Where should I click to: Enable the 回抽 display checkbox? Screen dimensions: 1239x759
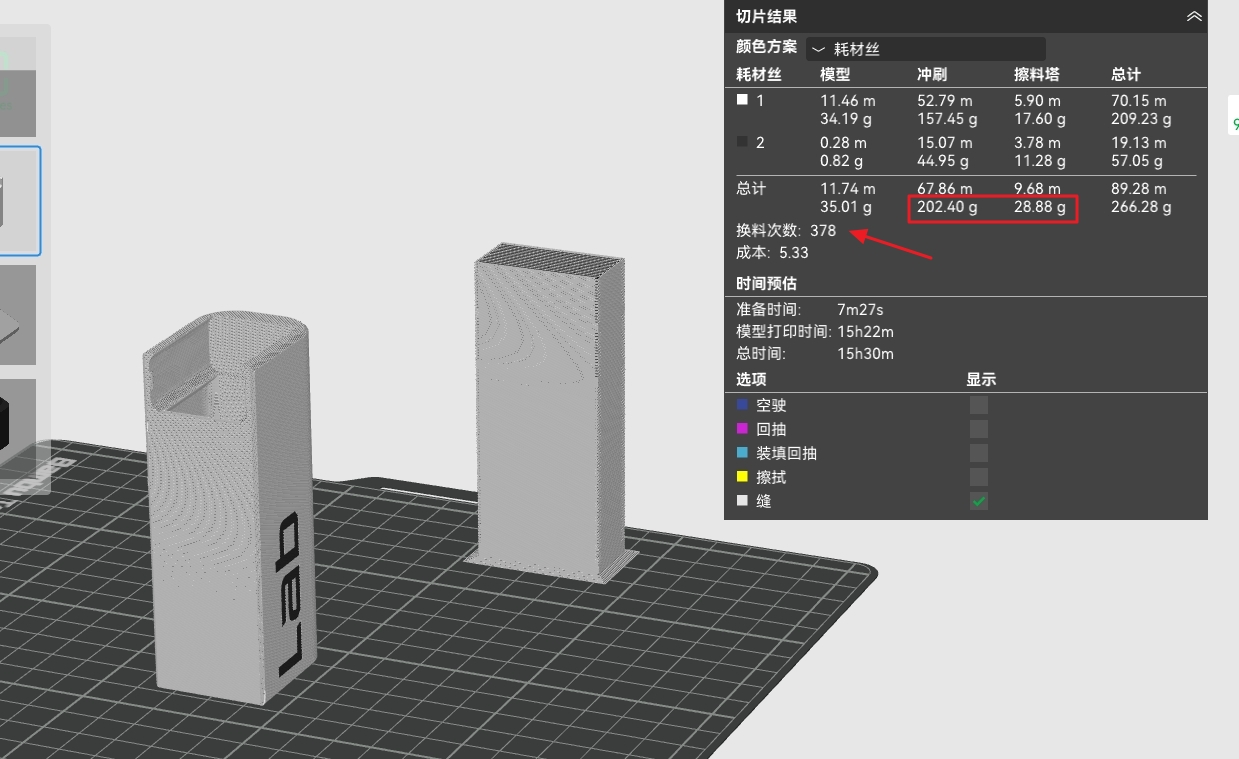[x=979, y=429]
